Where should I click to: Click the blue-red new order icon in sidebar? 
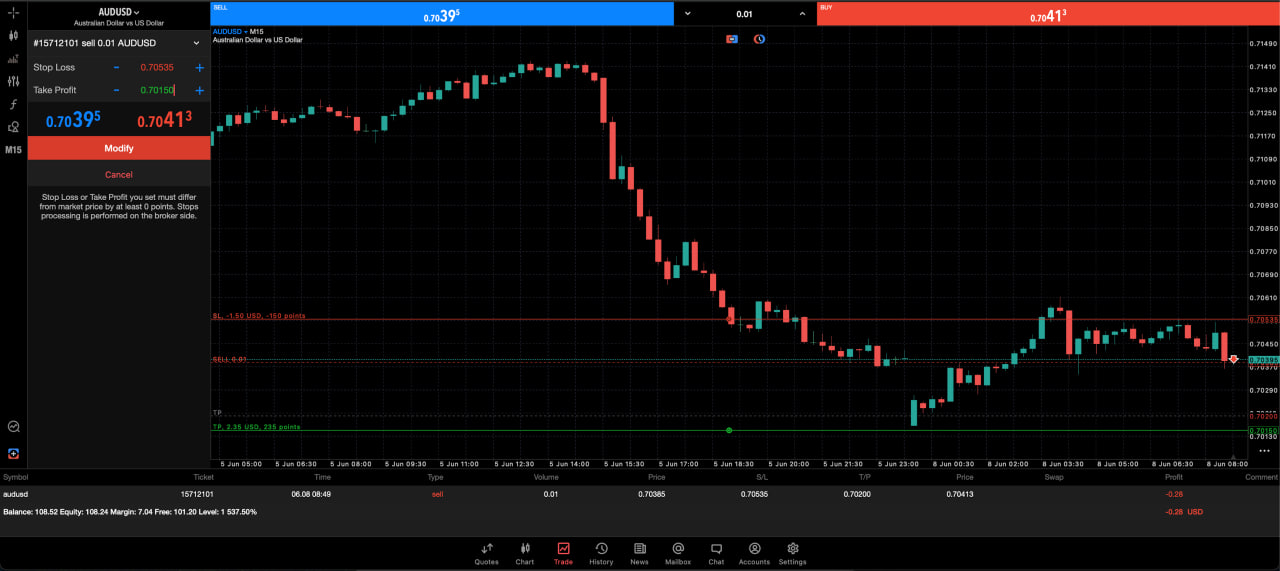point(13,453)
